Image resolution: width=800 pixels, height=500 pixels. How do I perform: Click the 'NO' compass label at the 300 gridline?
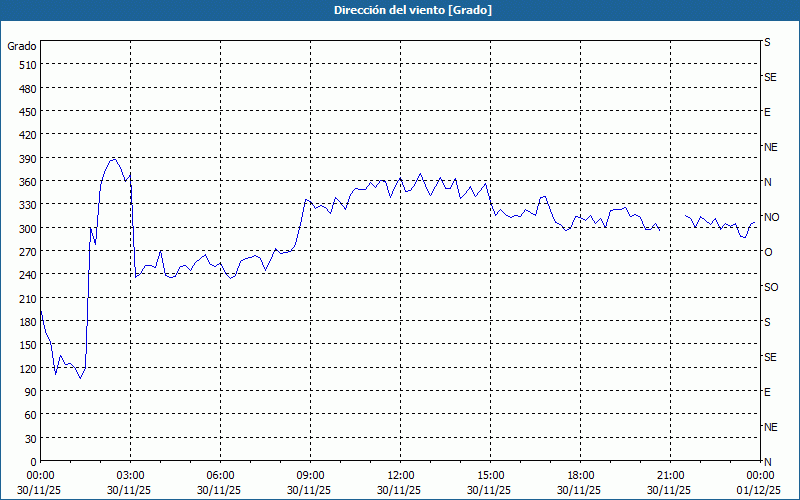coord(771,217)
